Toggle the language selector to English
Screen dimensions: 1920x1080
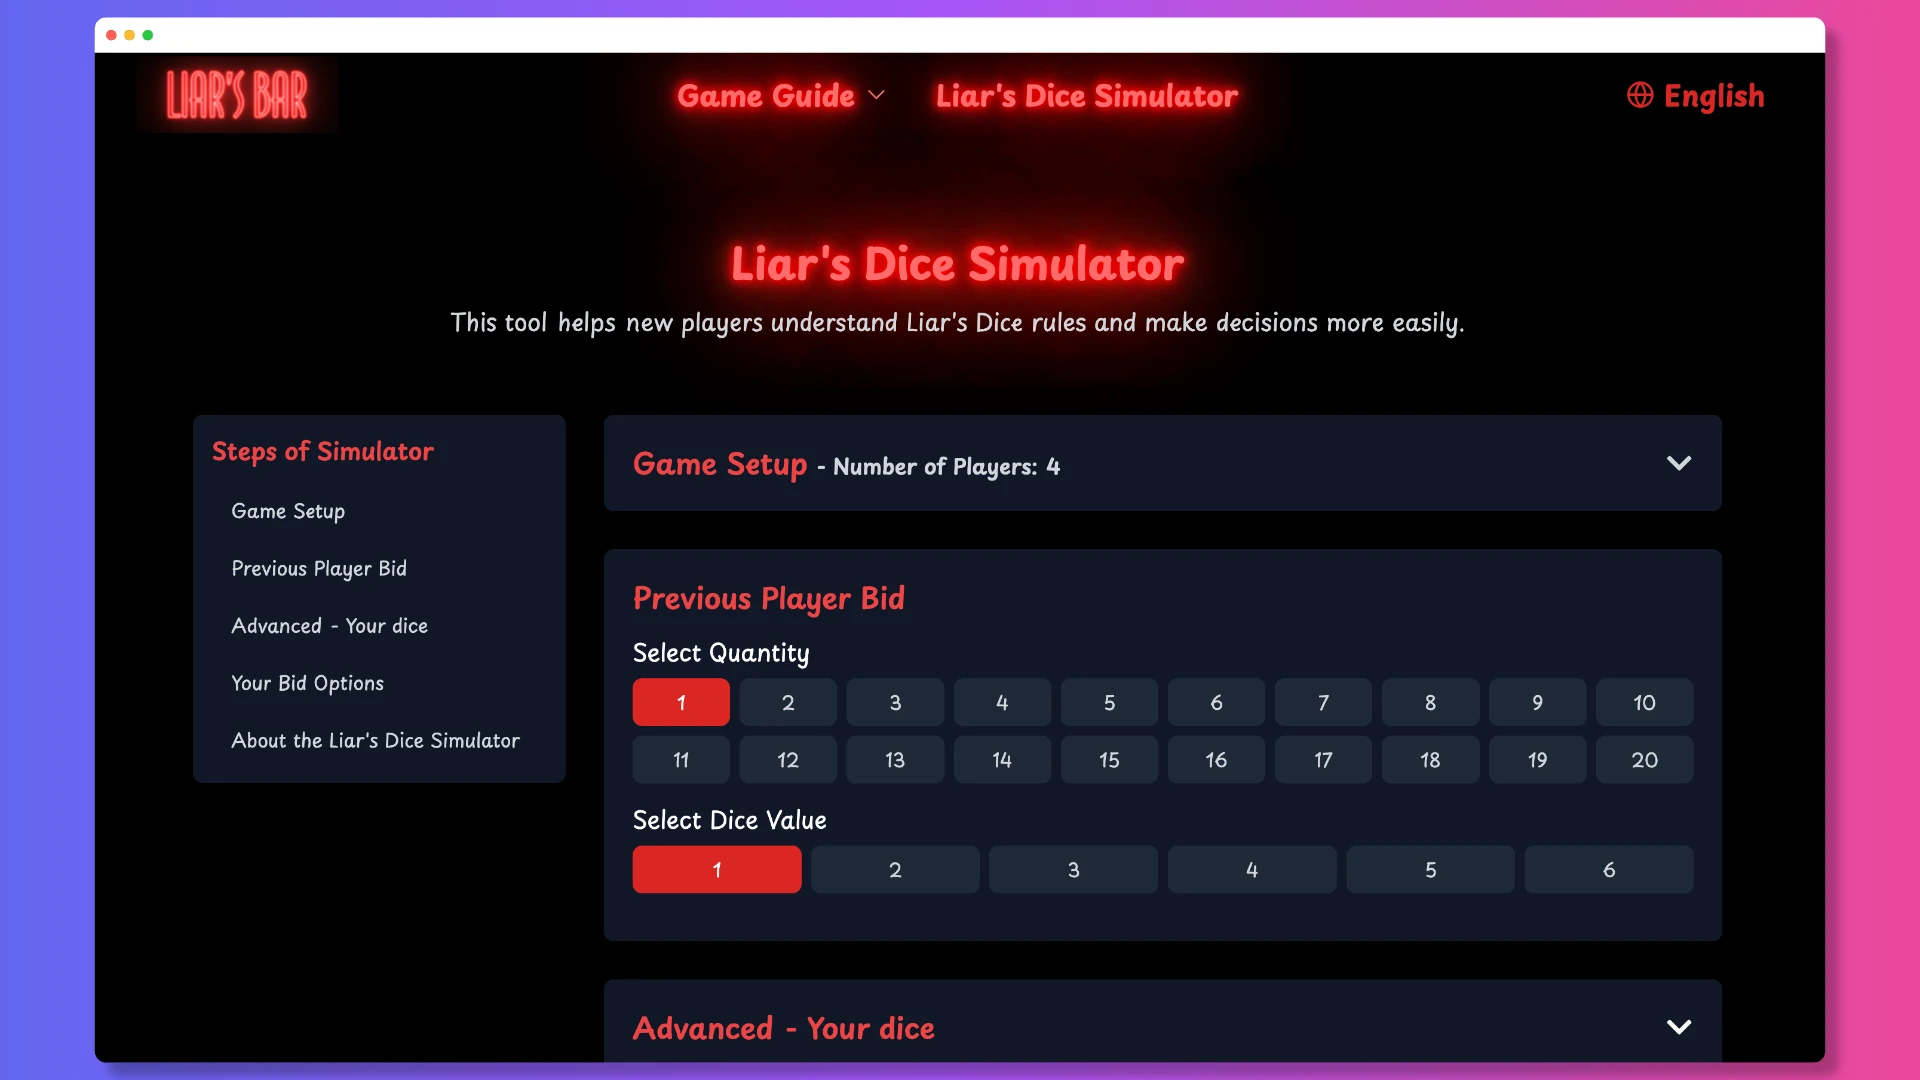coord(1697,95)
